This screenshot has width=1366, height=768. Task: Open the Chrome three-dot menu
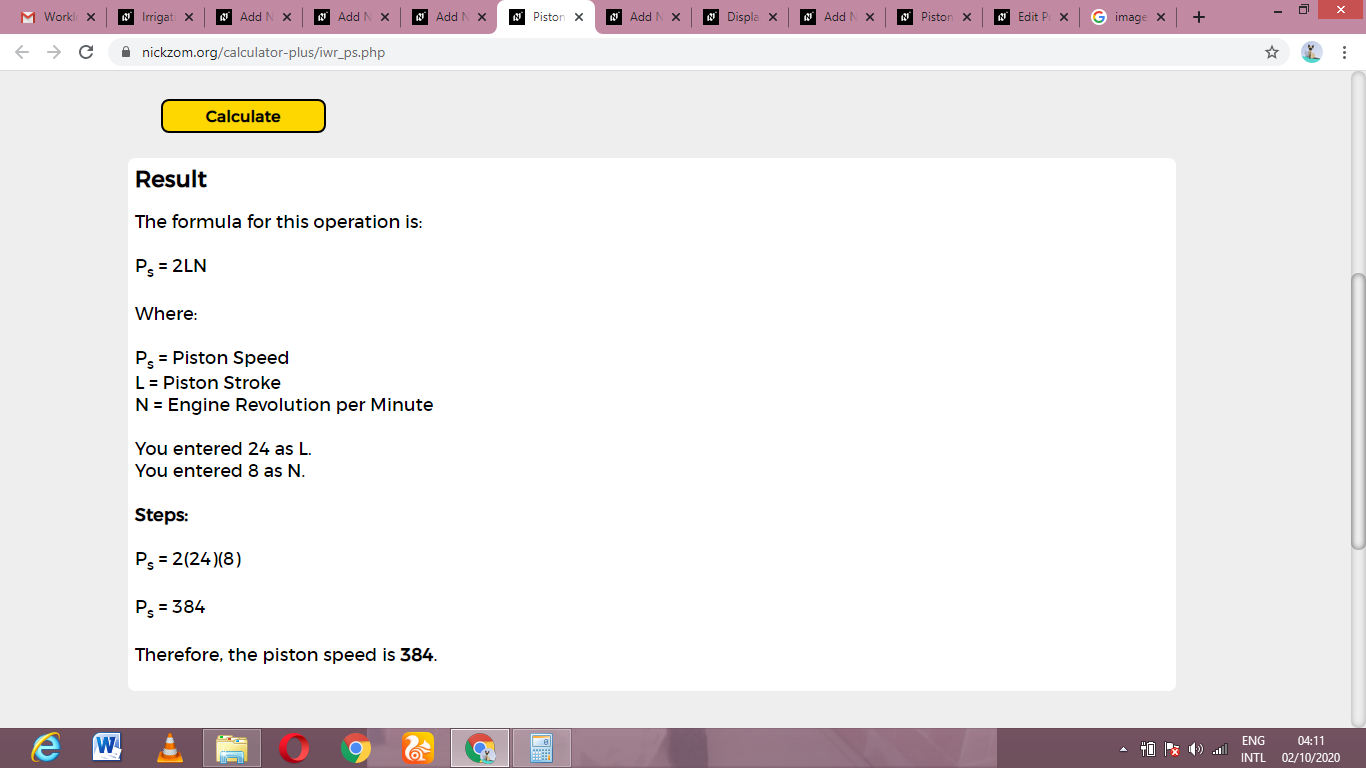coord(1344,52)
